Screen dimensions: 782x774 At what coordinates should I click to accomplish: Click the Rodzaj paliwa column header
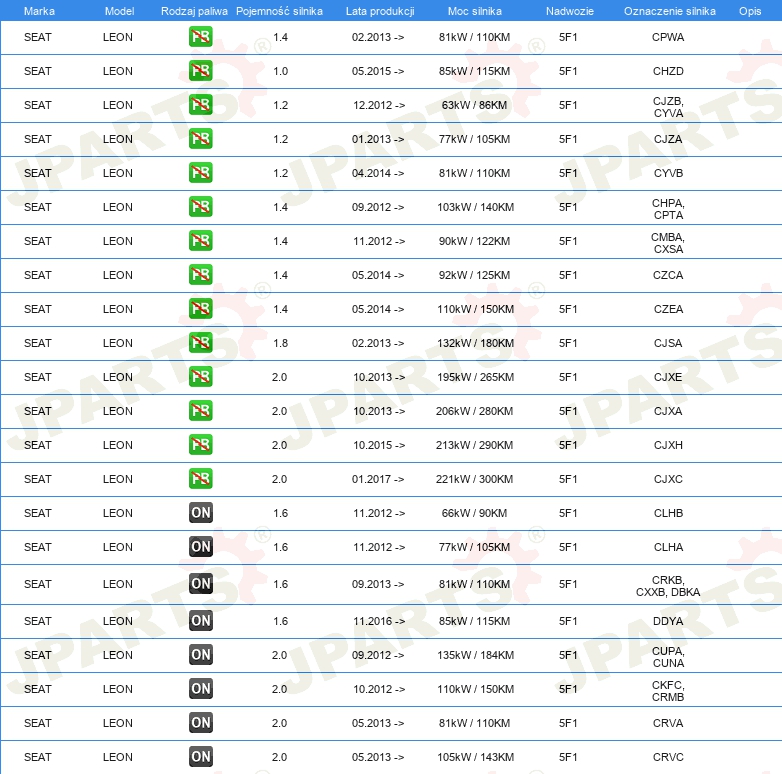194,11
